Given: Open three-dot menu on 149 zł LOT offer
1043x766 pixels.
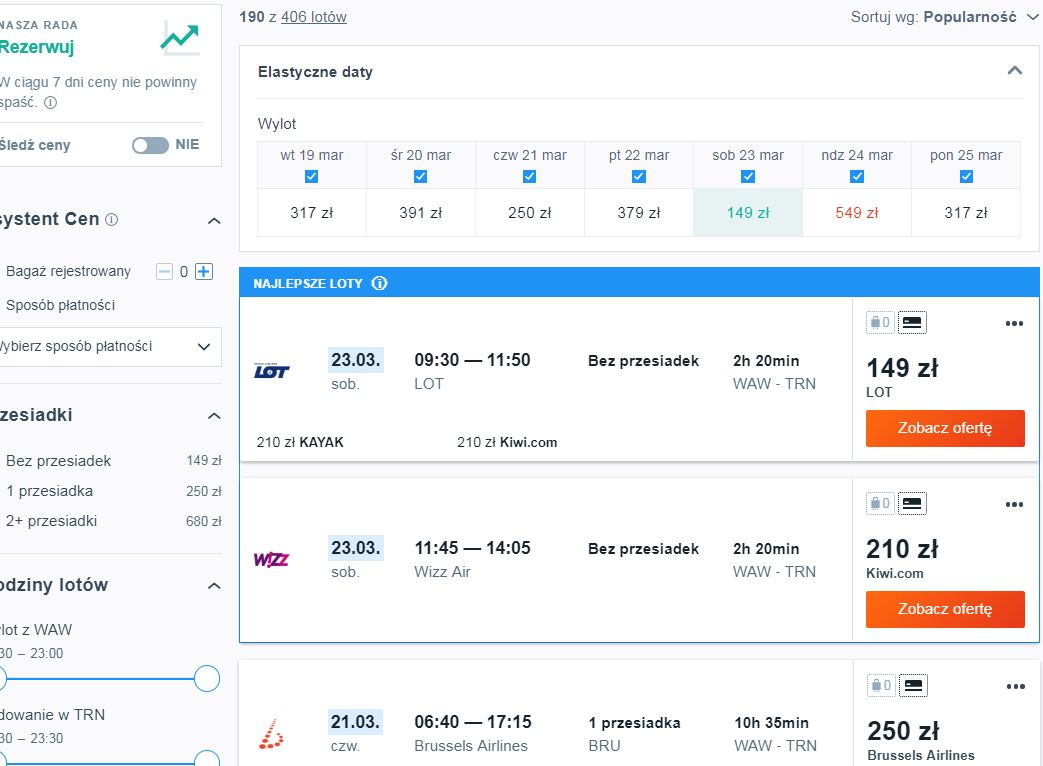Looking at the screenshot, I should [x=1014, y=323].
